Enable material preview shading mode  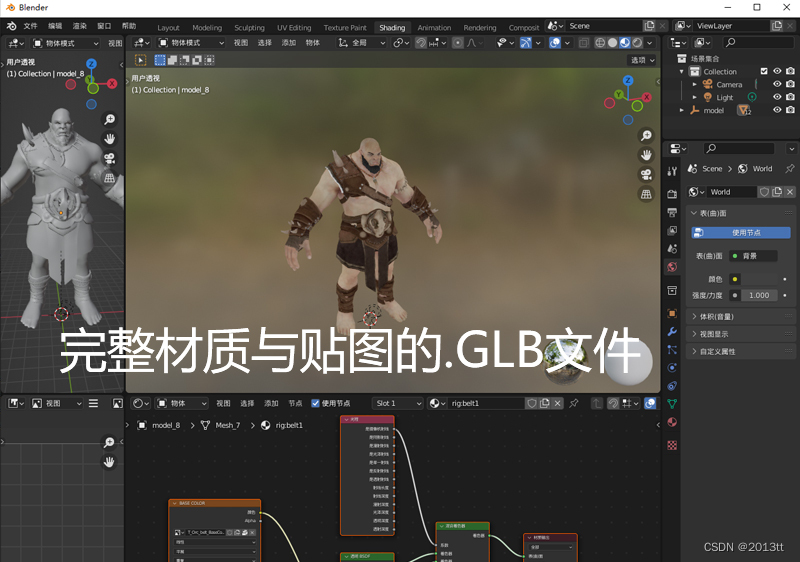point(625,43)
